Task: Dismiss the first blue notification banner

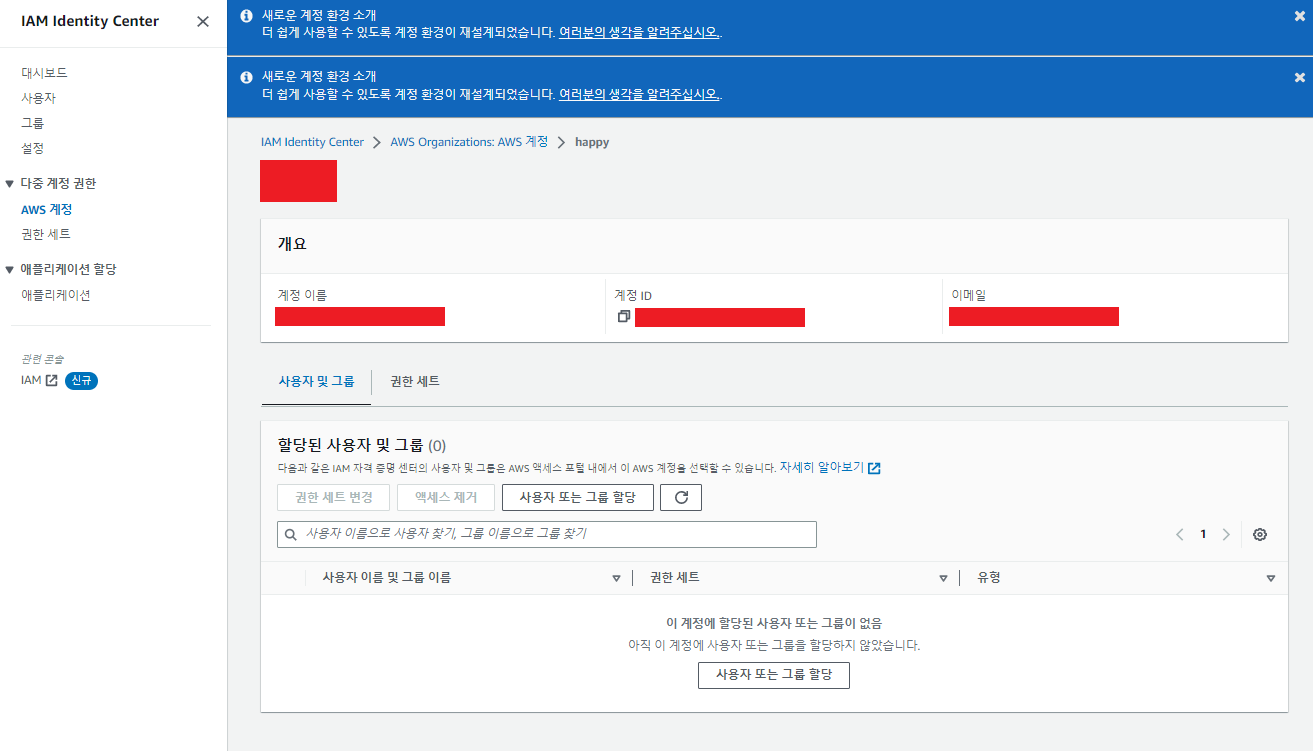Action: 1299,16
